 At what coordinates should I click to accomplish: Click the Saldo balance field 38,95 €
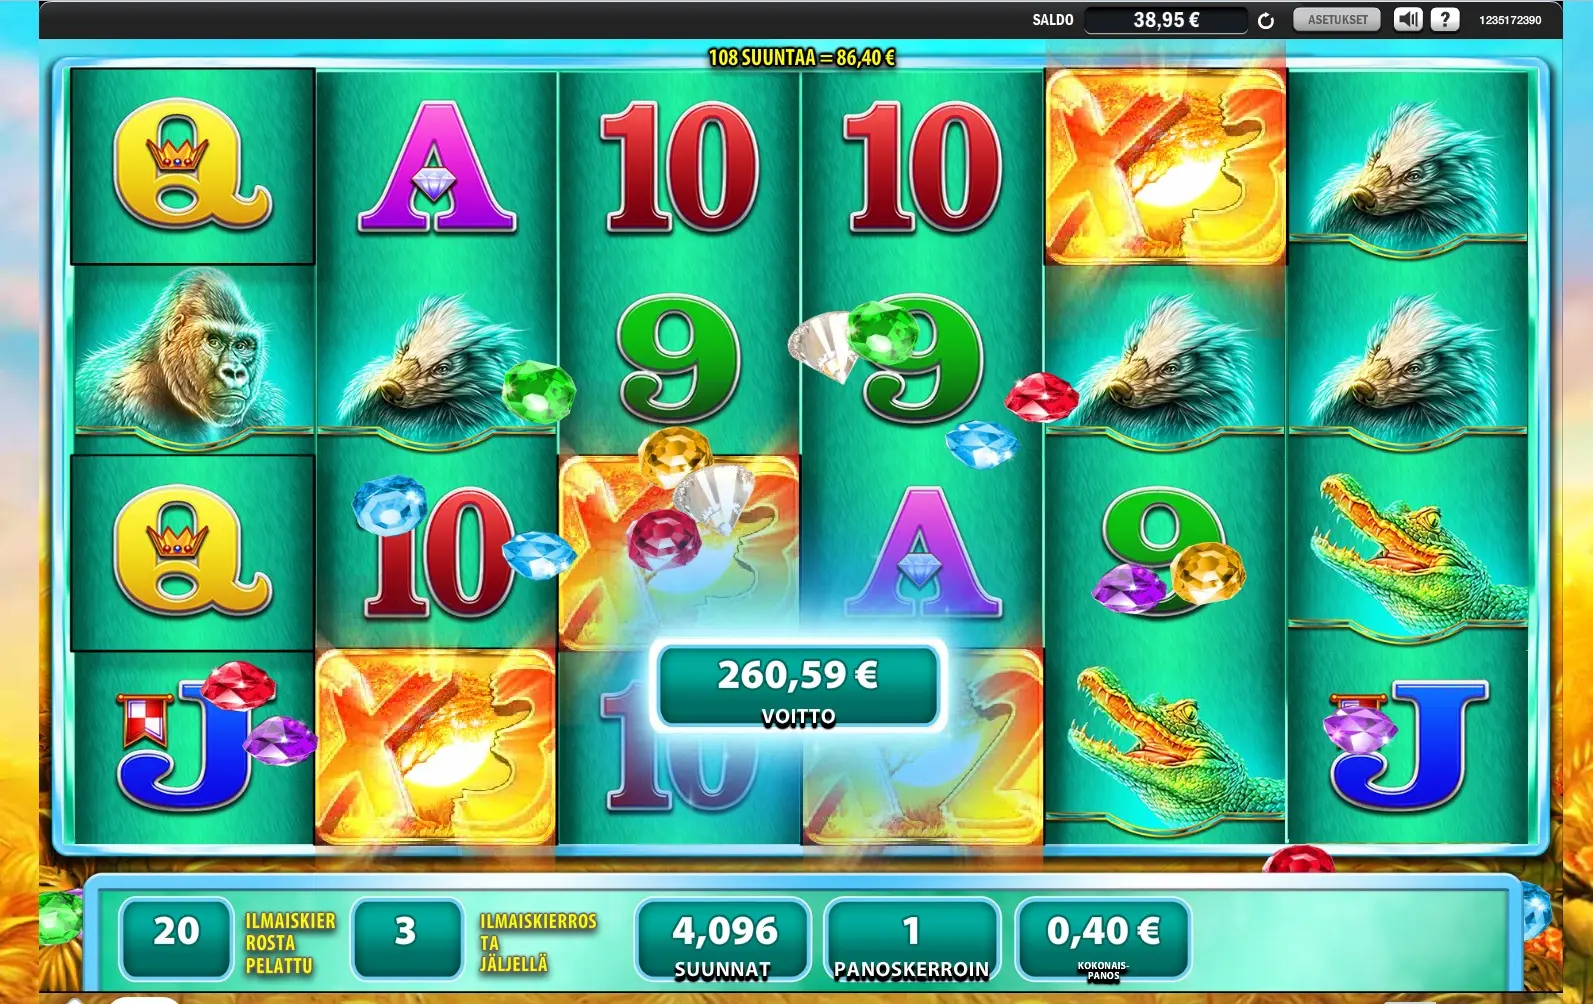pyautogui.click(x=1166, y=20)
